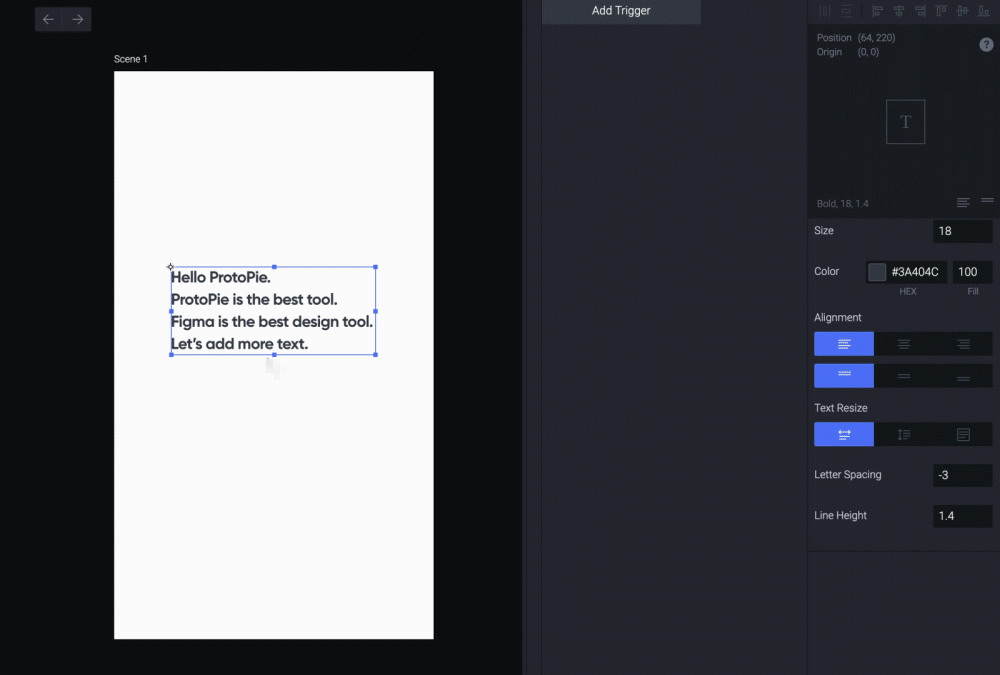Distribute layers horizontally icon
This screenshot has height=675, width=1000.
tap(825, 11)
